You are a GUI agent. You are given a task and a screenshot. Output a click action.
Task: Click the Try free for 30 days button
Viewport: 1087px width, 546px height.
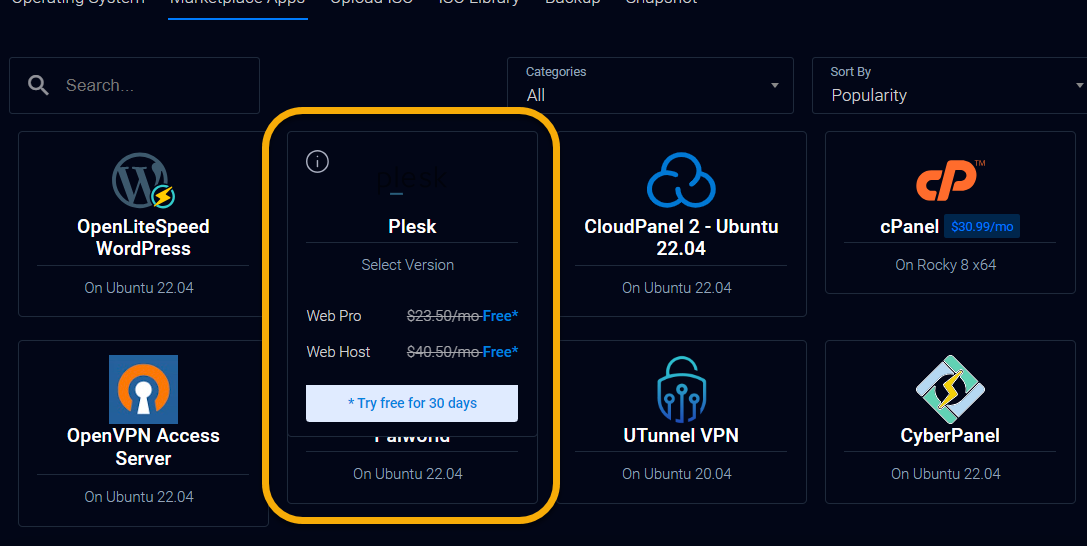click(x=412, y=403)
